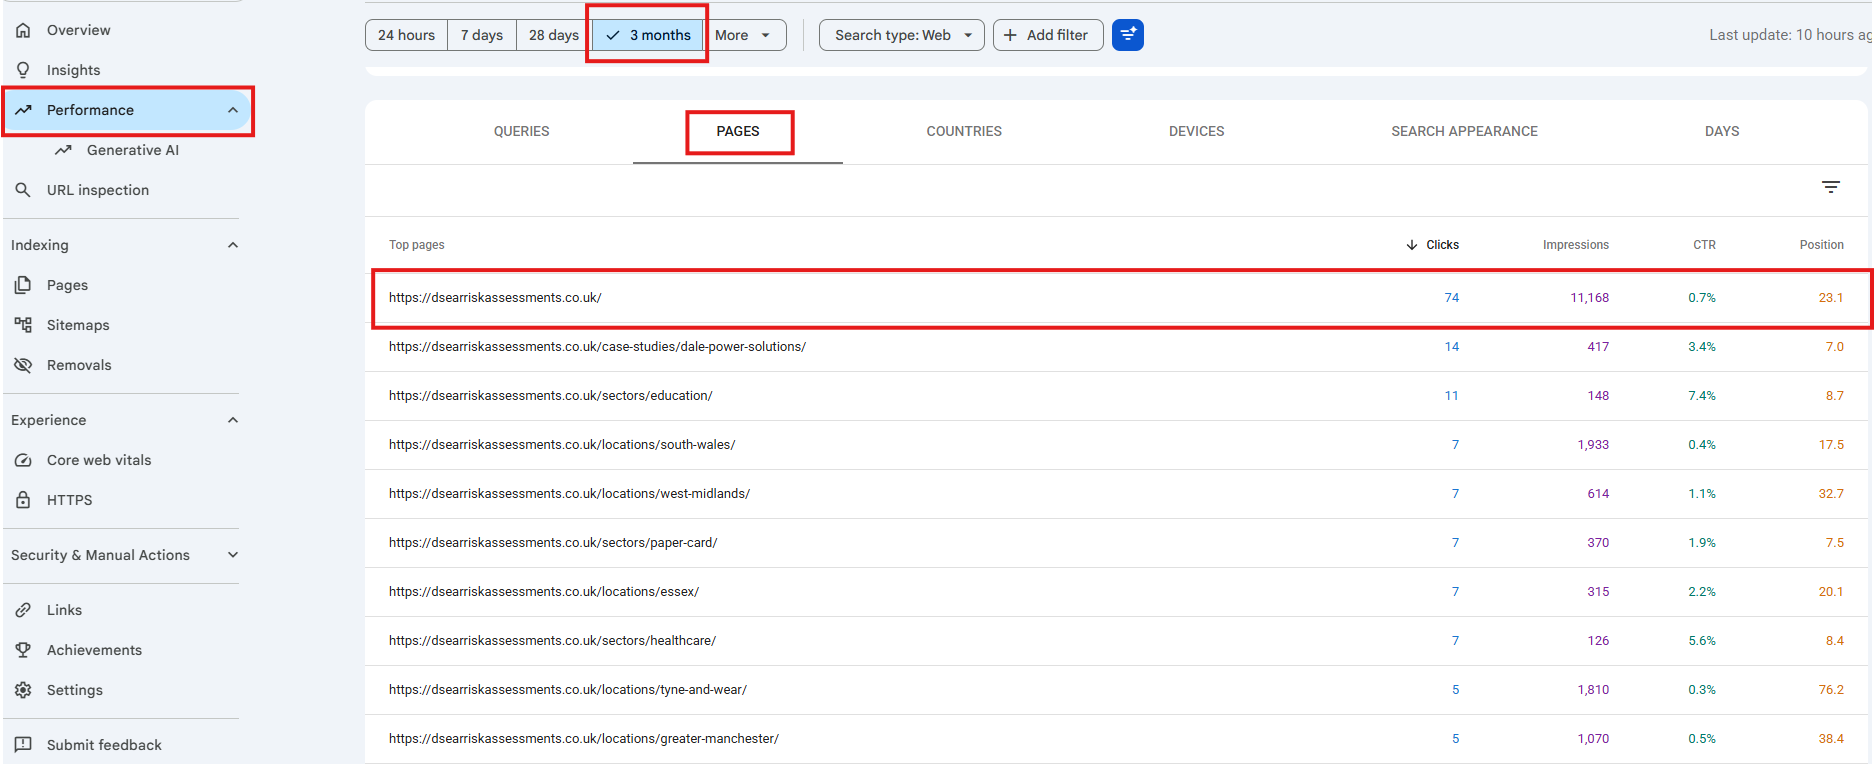Click the 11,168 impressions value

coord(1589,298)
